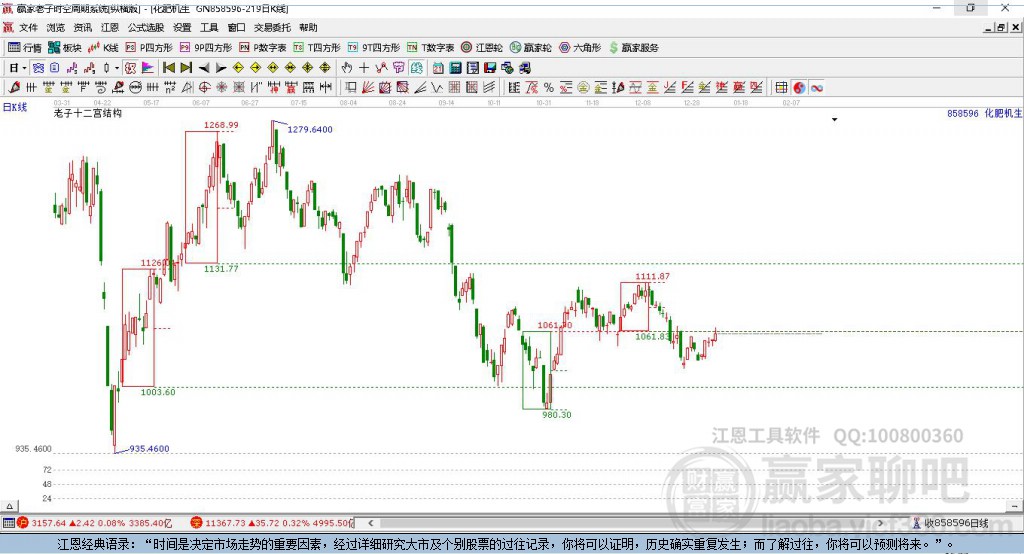Select the n² square lines tool
This screenshot has width=1024, height=554.
coord(170,88)
